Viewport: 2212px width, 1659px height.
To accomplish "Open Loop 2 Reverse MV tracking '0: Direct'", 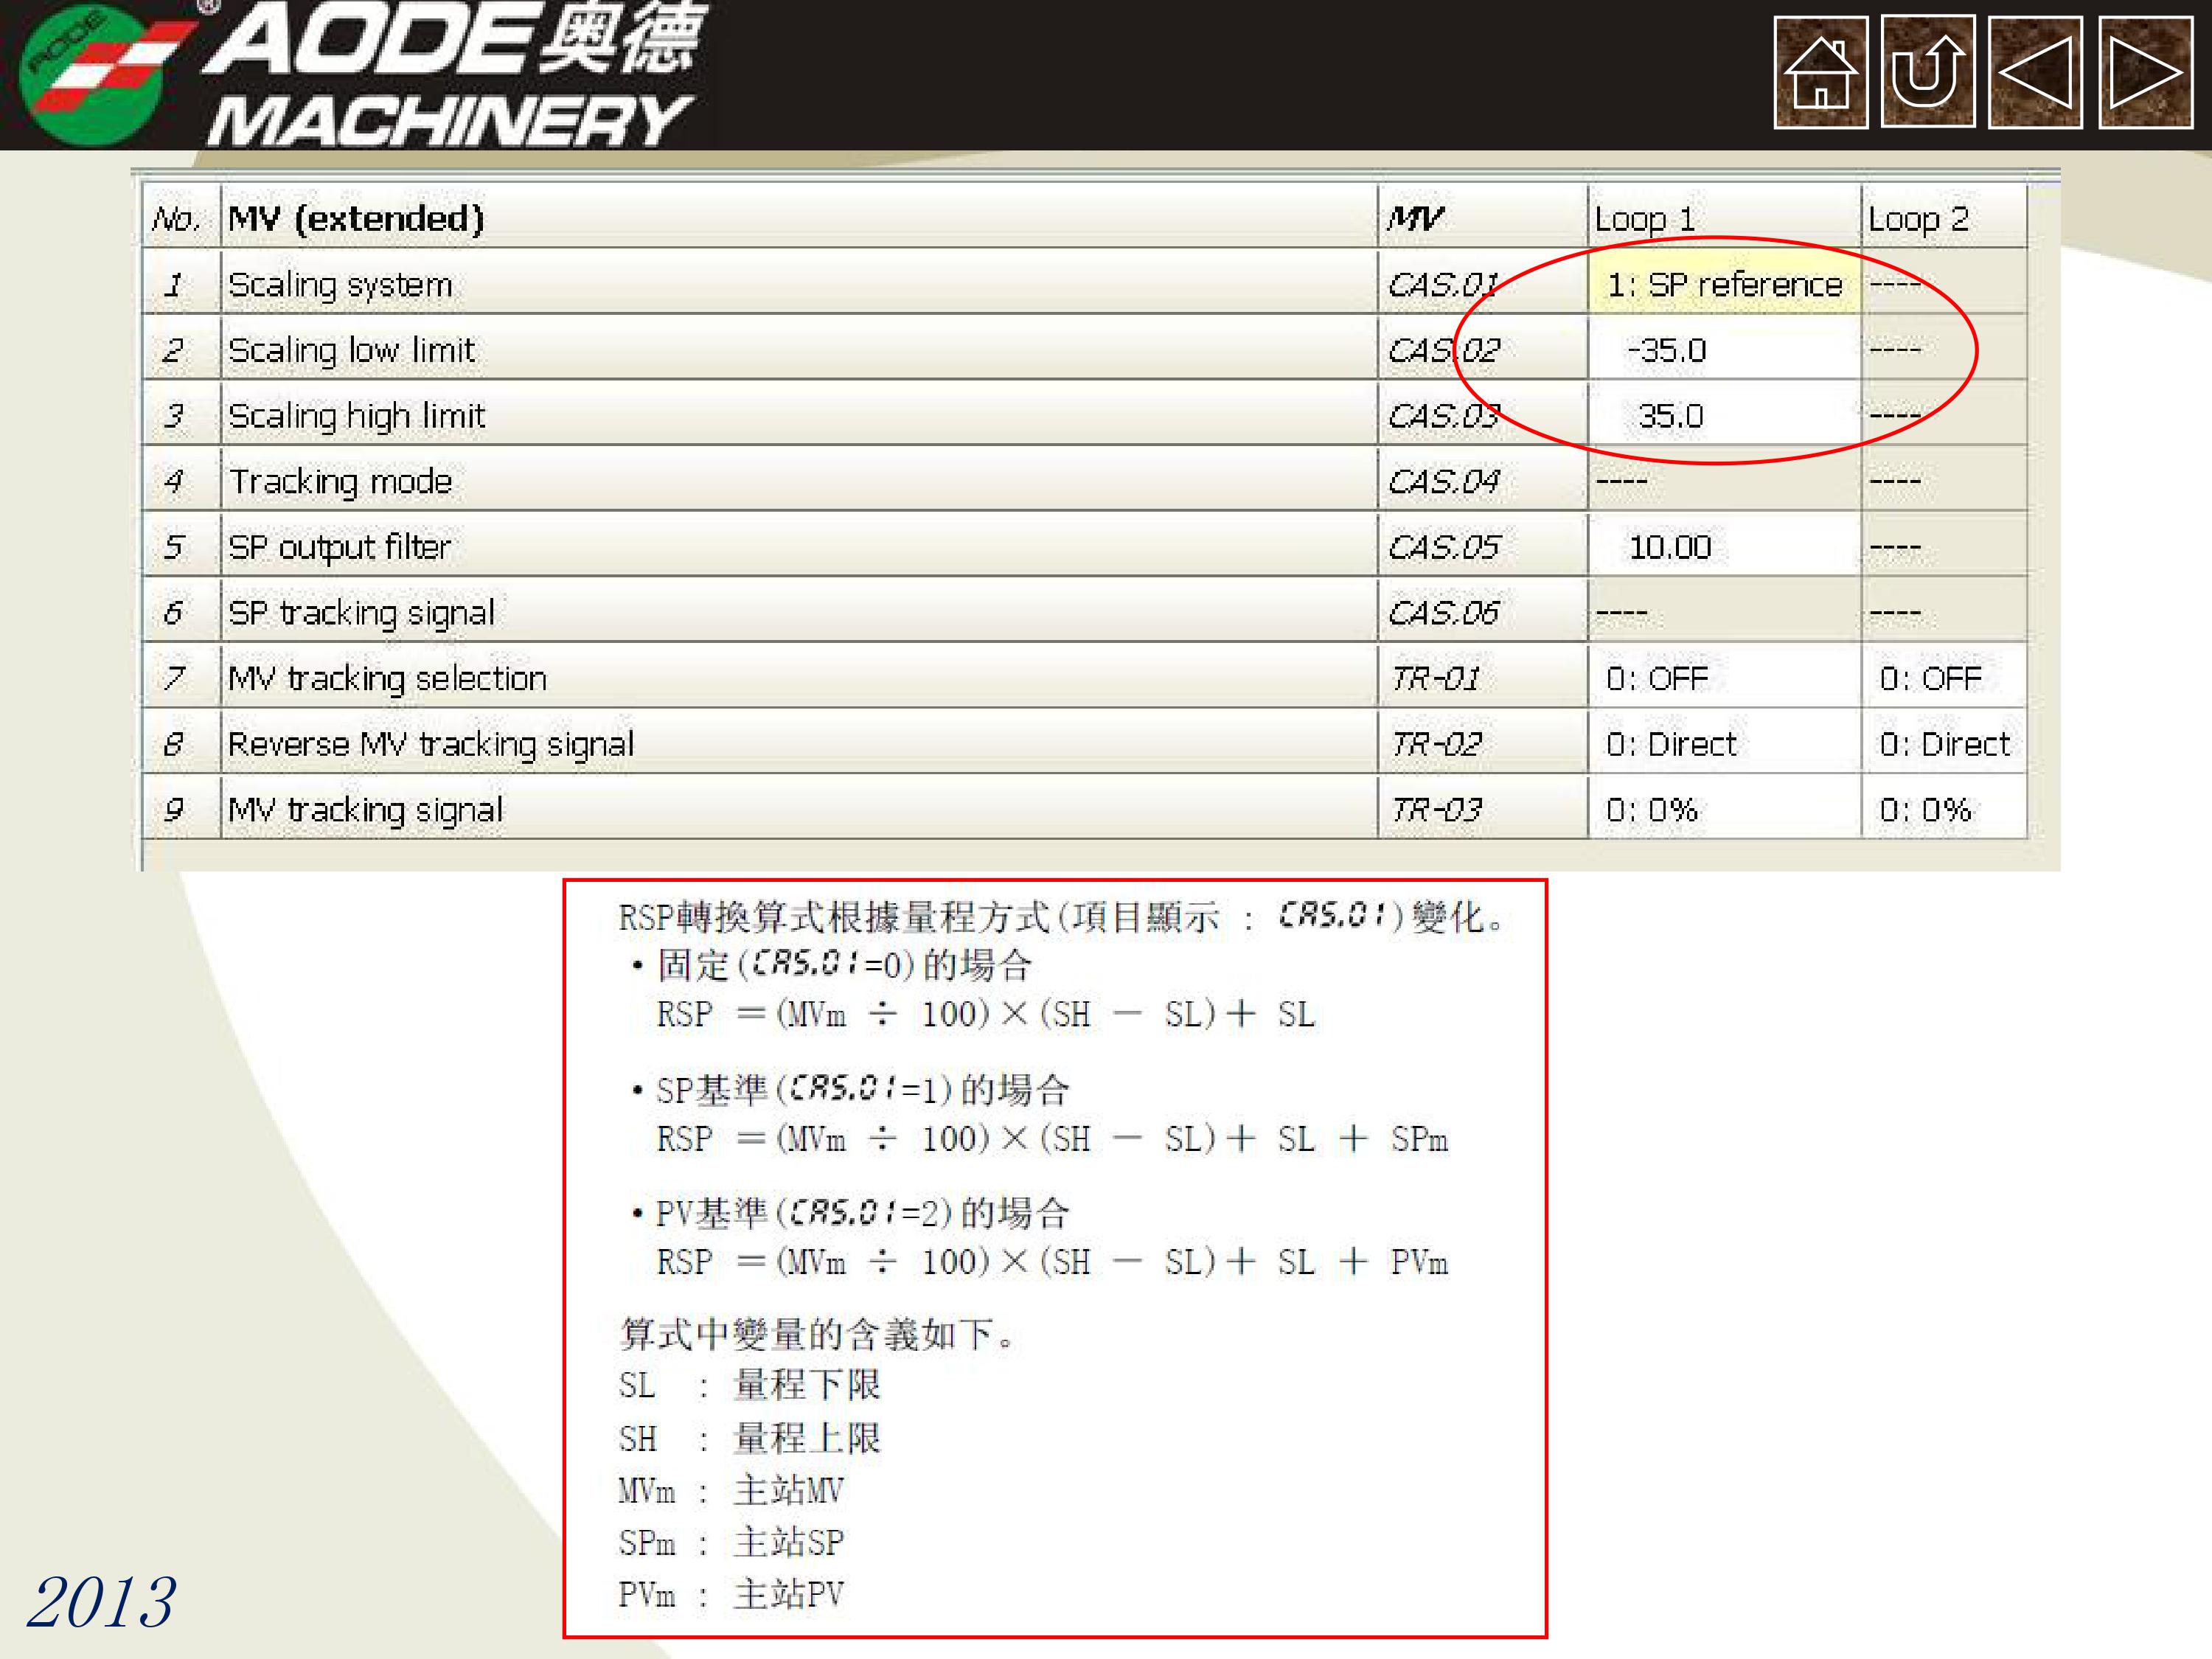I will [x=1944, y=744].
